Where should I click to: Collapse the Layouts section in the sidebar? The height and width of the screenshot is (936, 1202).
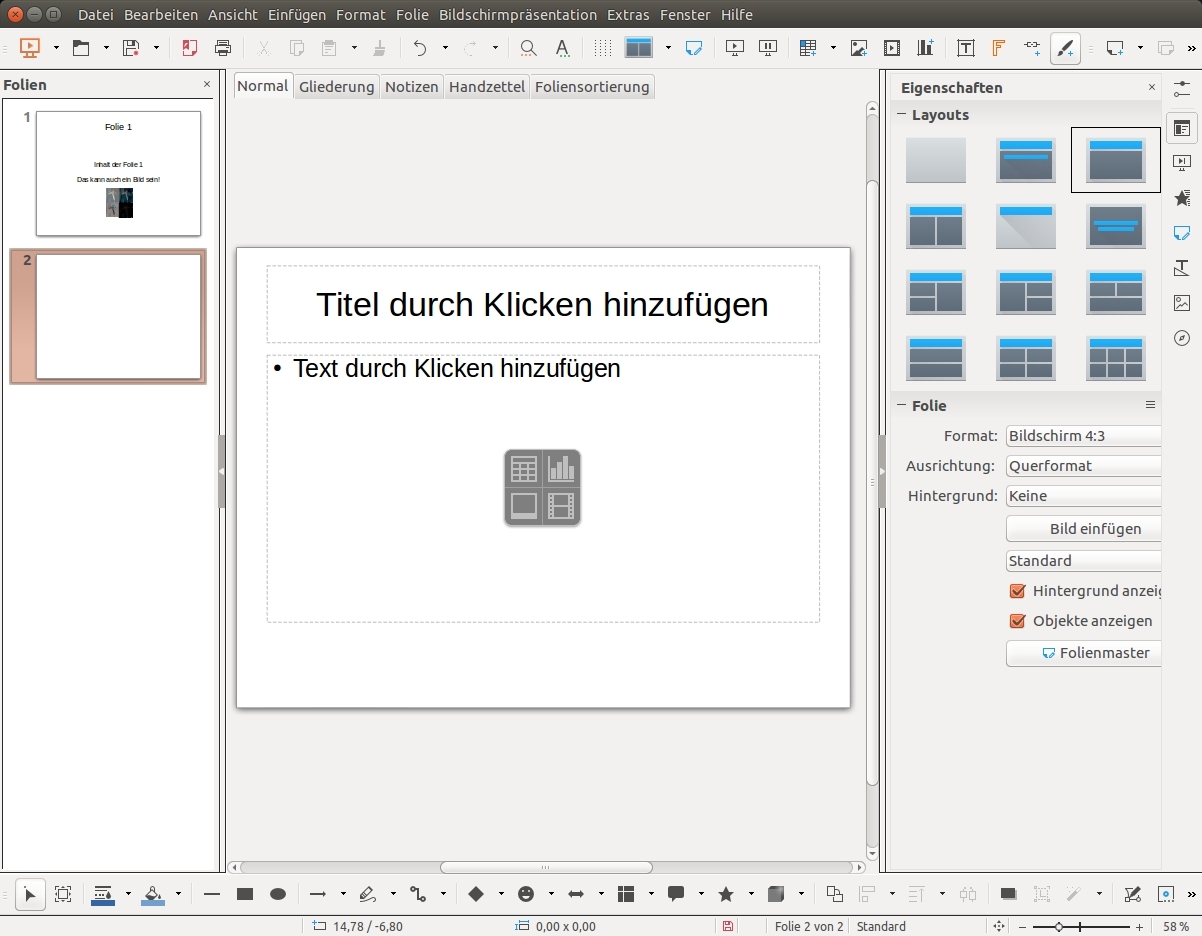pos(900,115)
